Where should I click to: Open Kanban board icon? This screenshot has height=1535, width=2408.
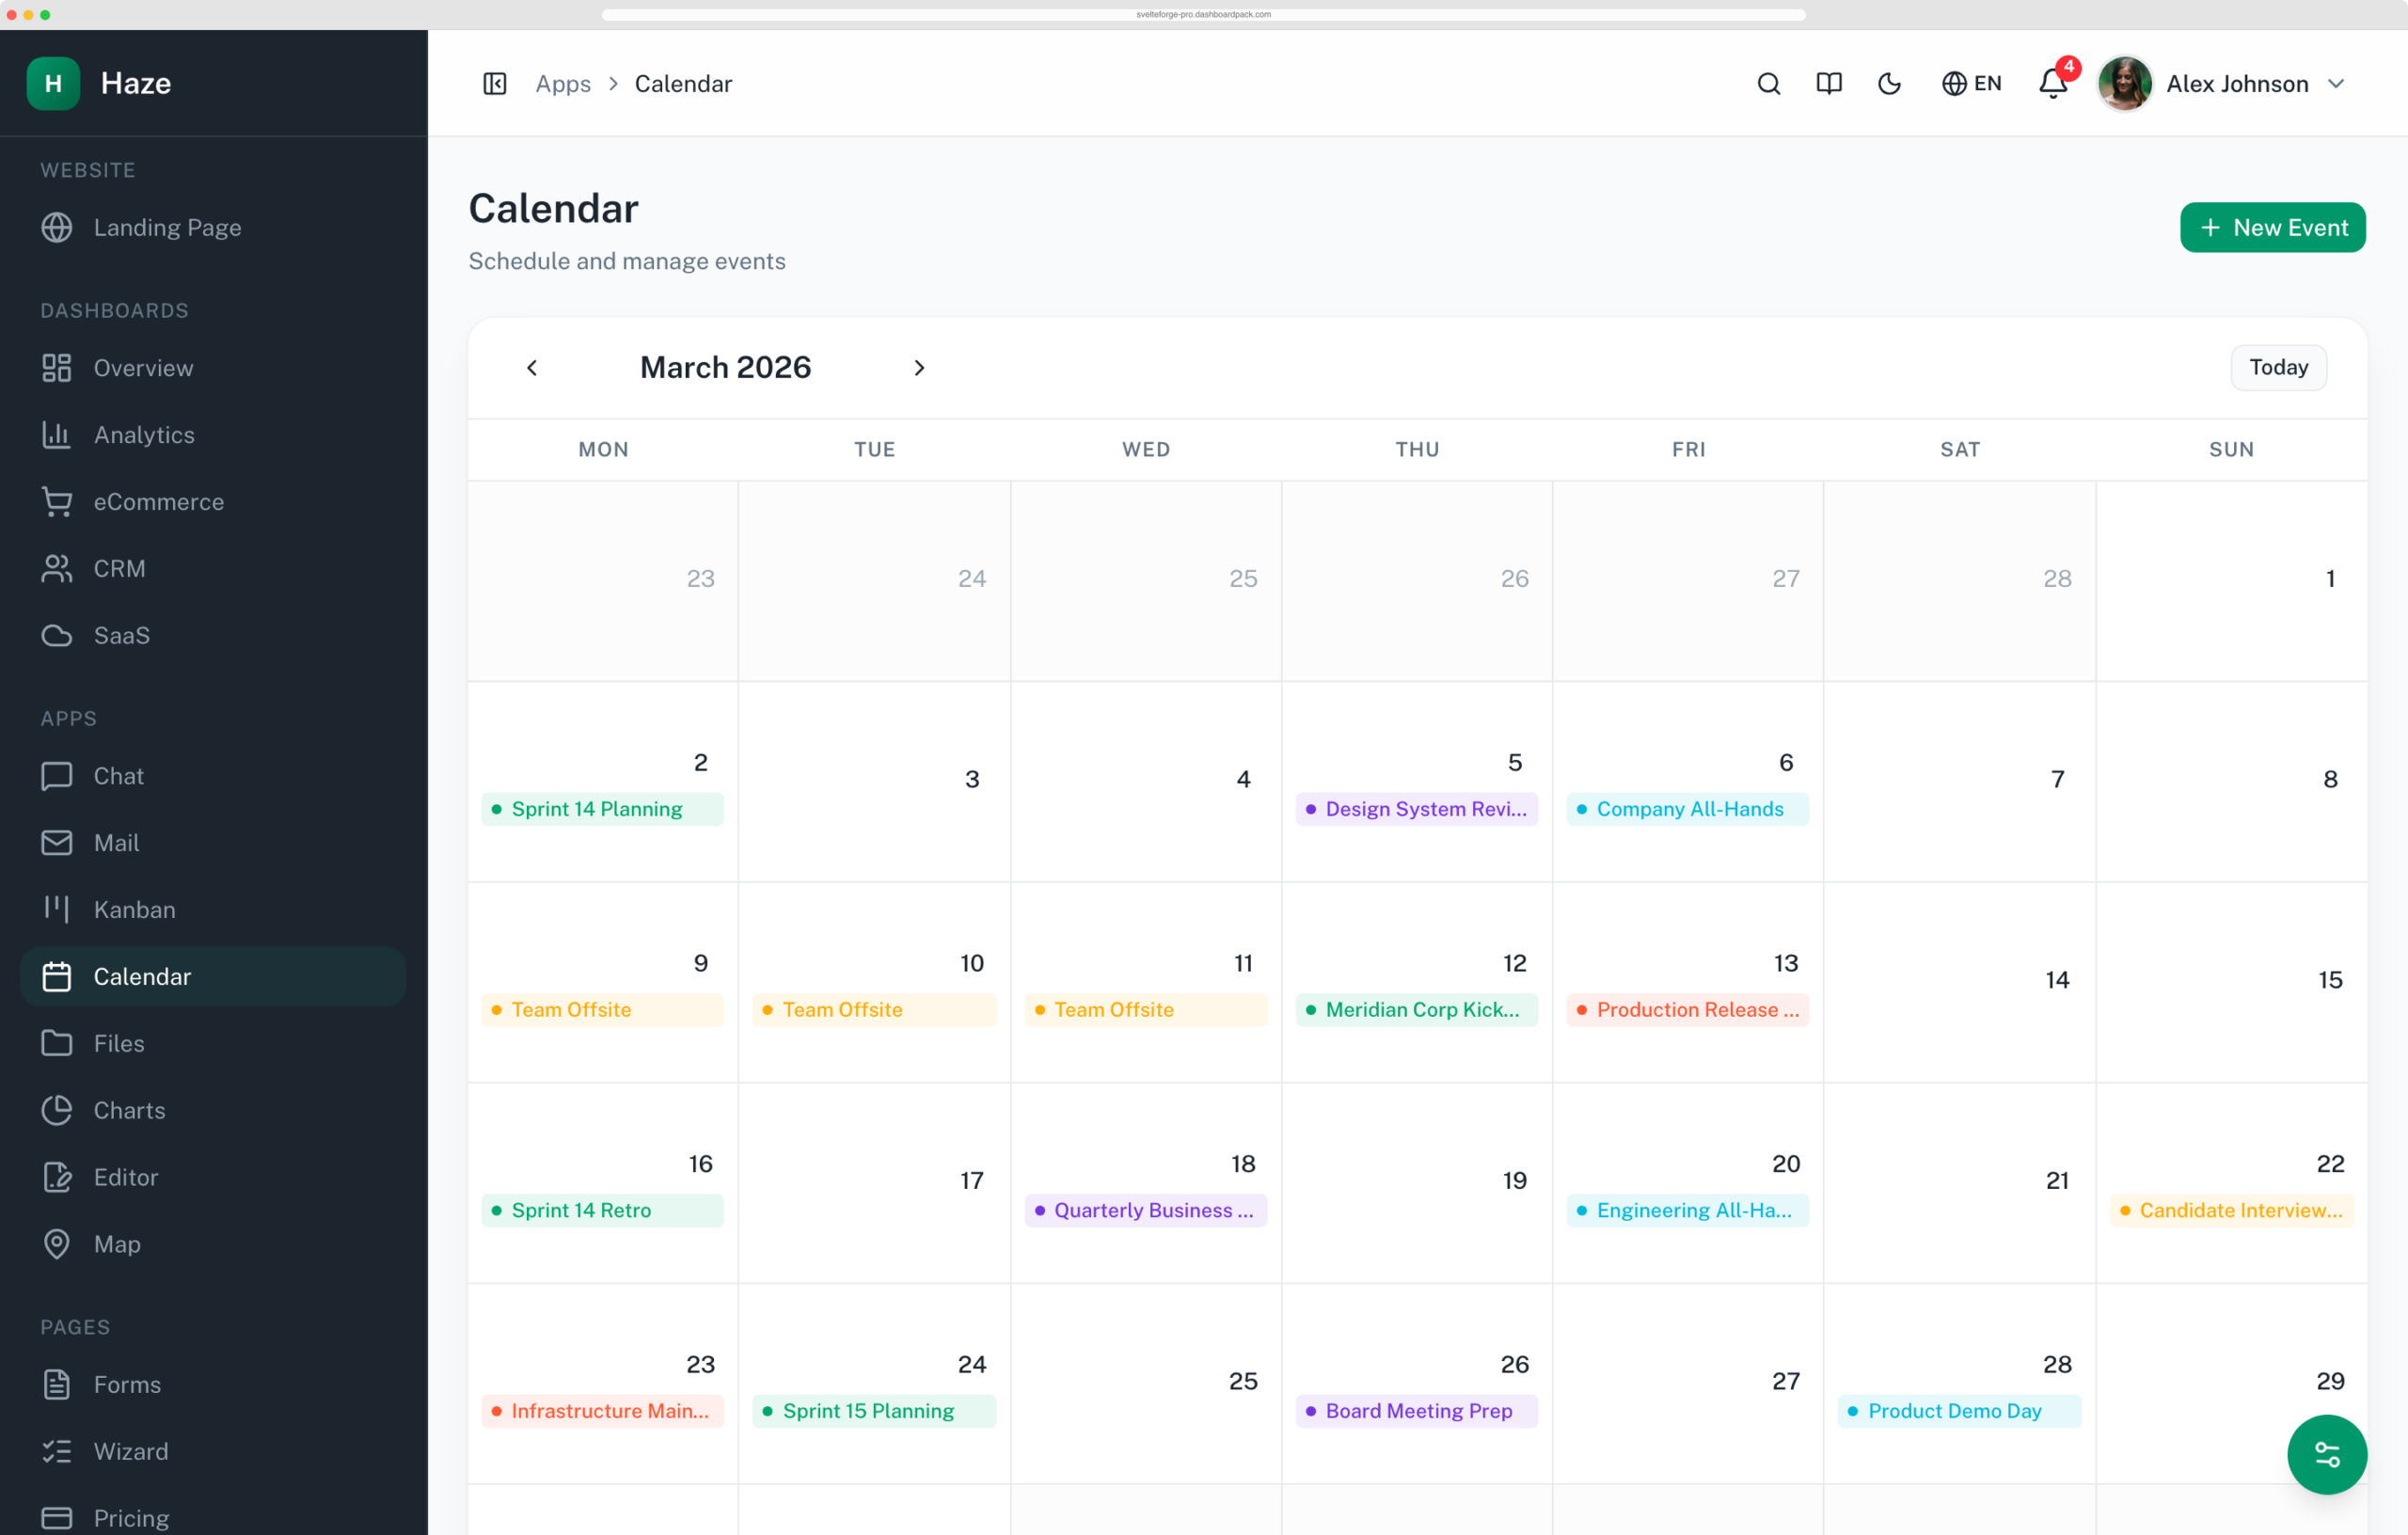click(x=57, y=909)
